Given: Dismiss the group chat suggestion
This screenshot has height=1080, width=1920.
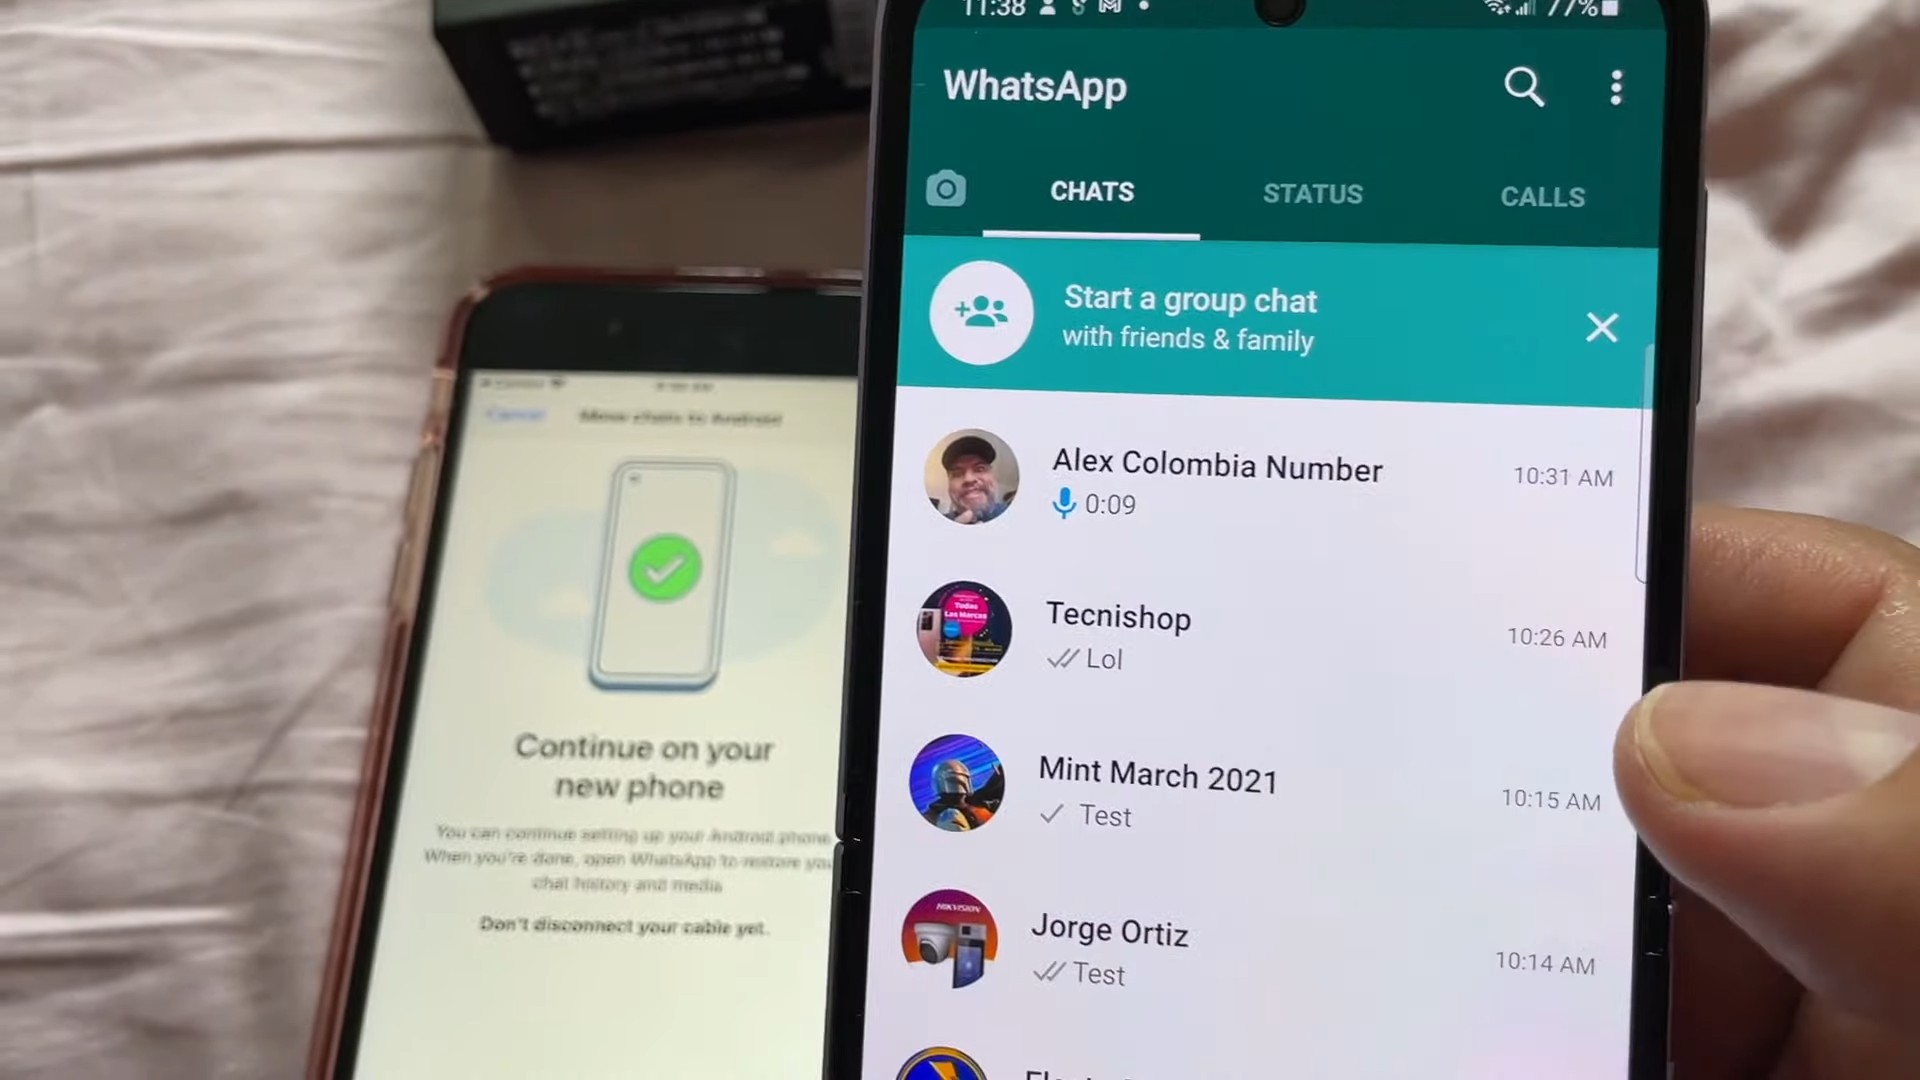Looking at the screenshot, I should click(1602, 326).
